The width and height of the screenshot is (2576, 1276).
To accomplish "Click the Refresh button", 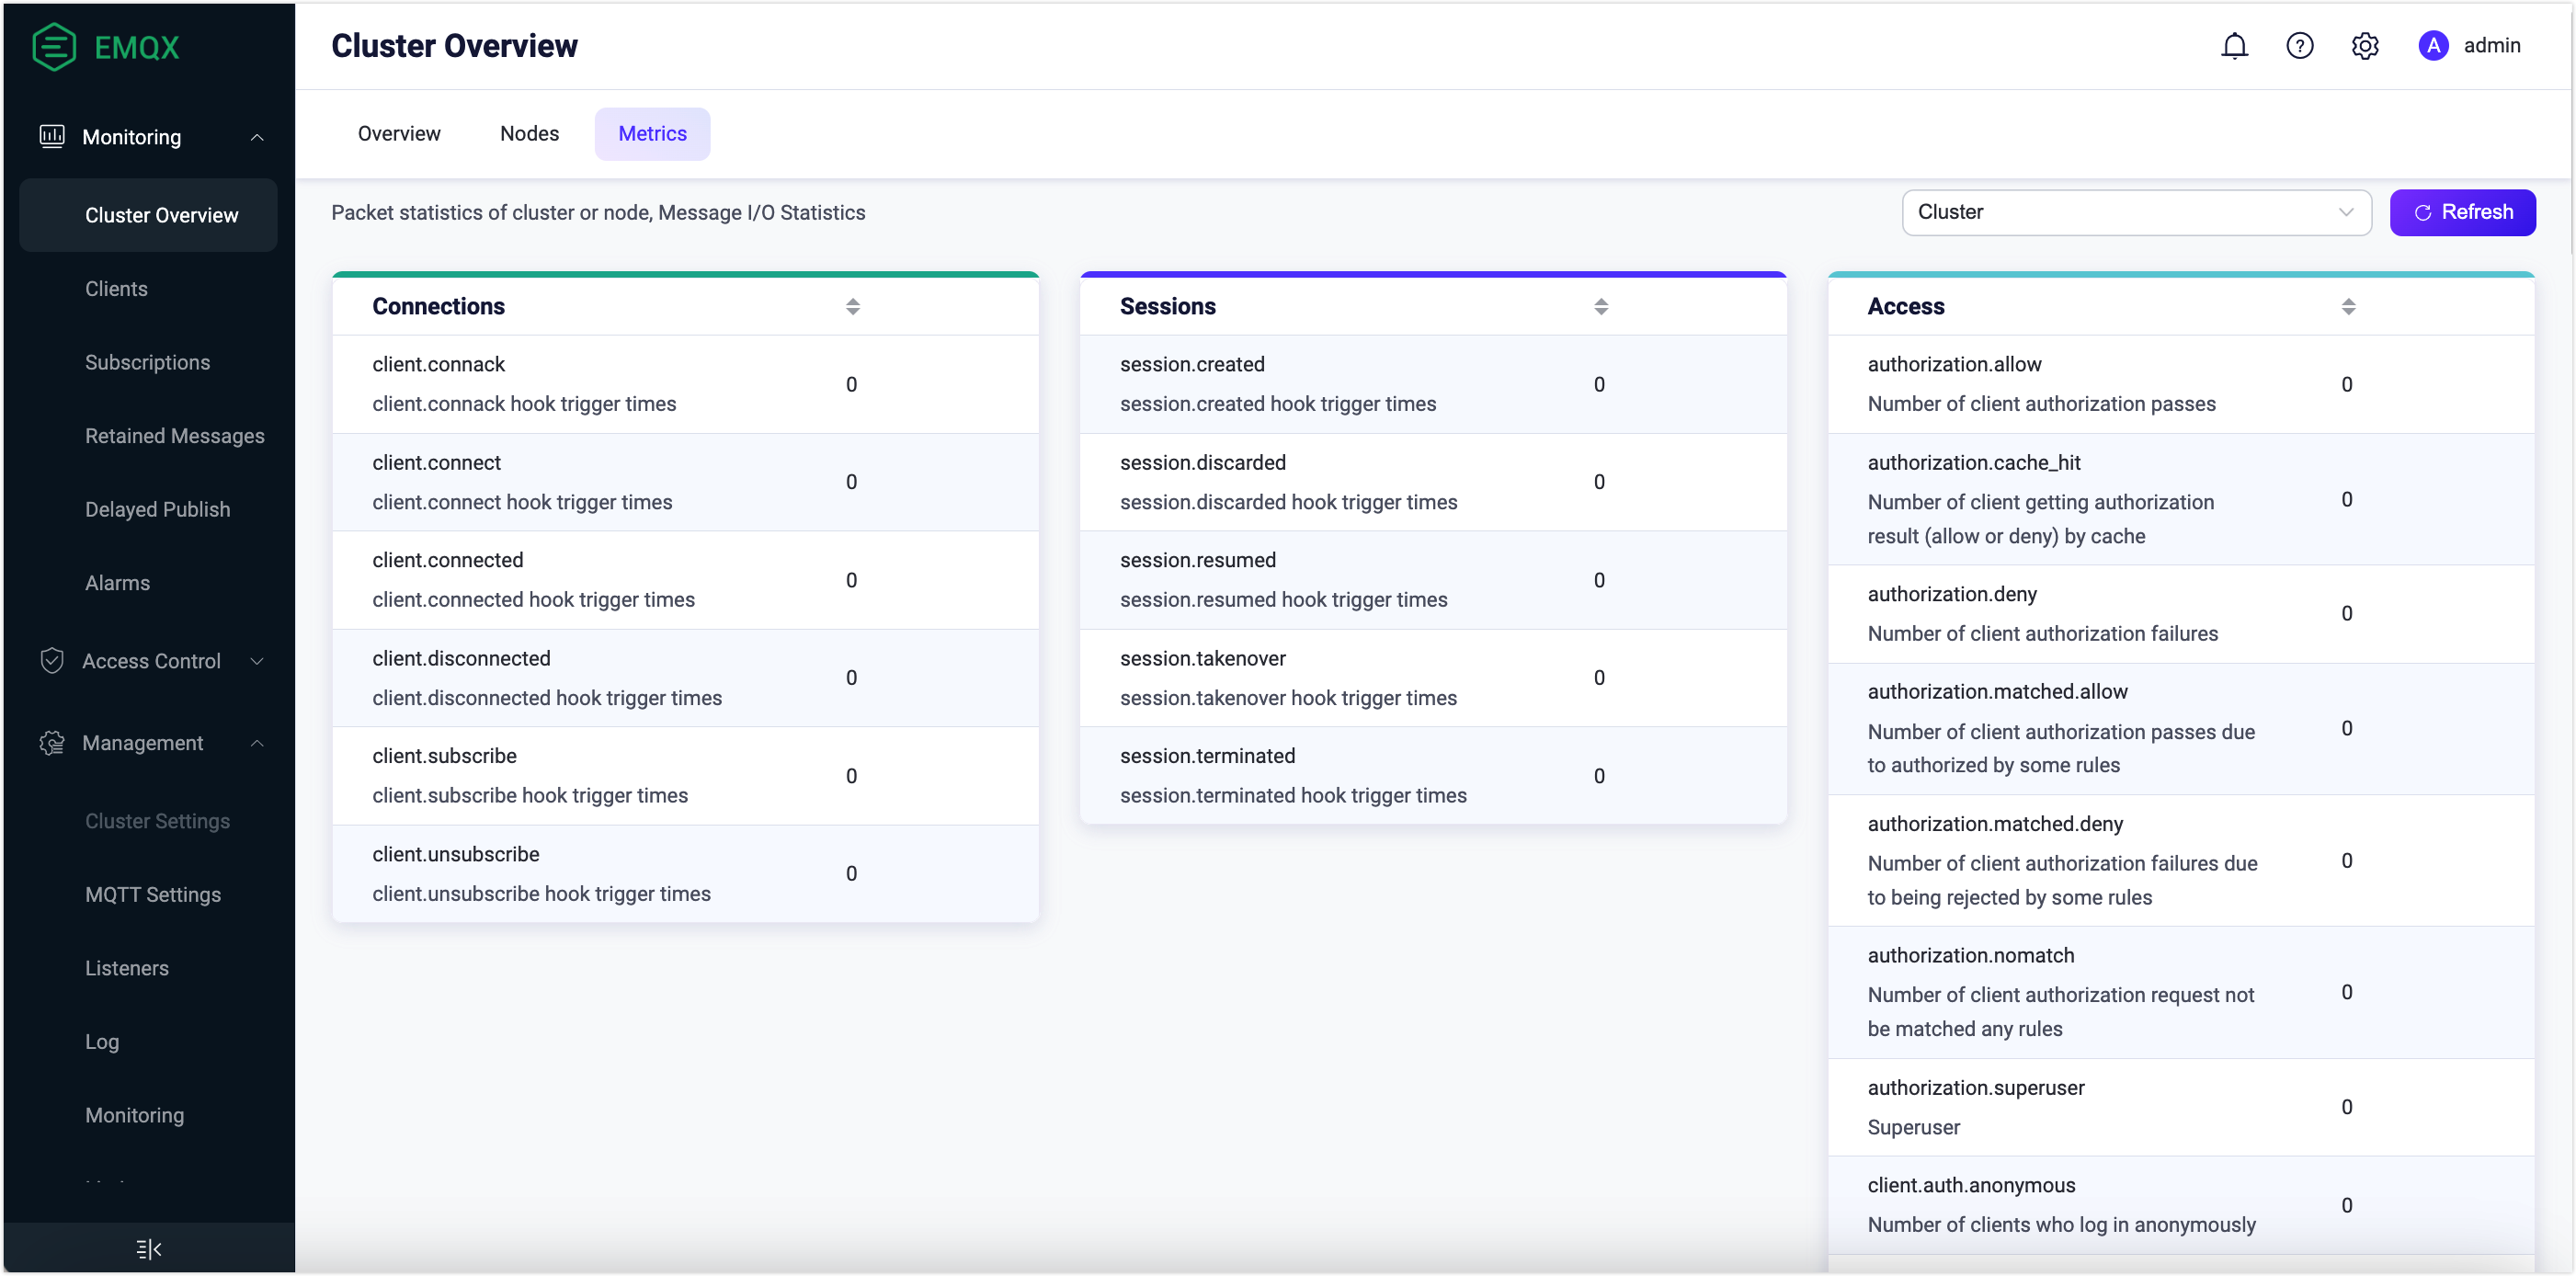I will (x=2461, y=211).
